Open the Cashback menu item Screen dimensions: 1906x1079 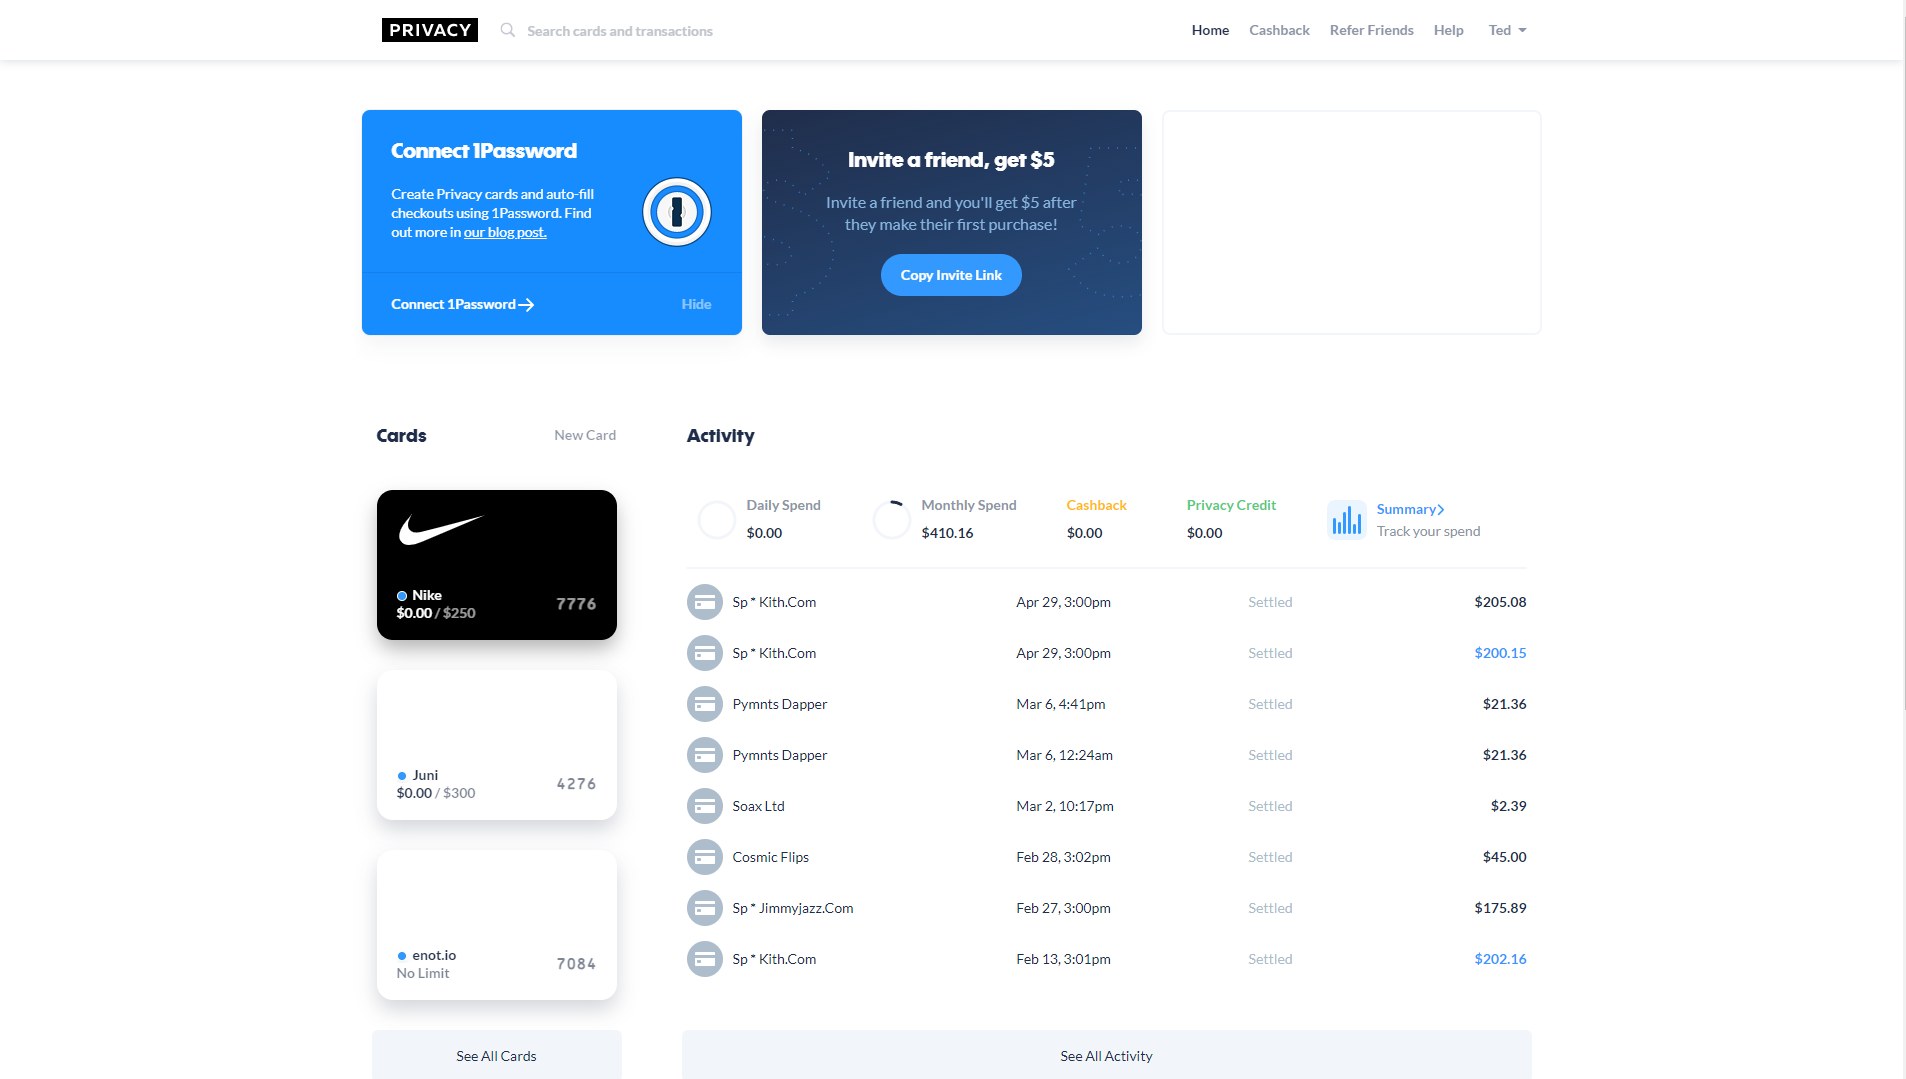(x=1279, y=30)
